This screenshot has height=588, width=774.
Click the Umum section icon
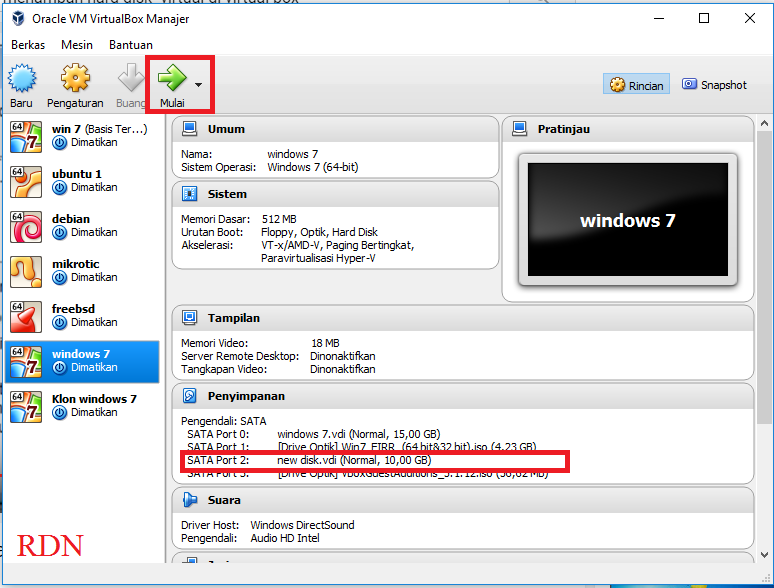(189, 129)
